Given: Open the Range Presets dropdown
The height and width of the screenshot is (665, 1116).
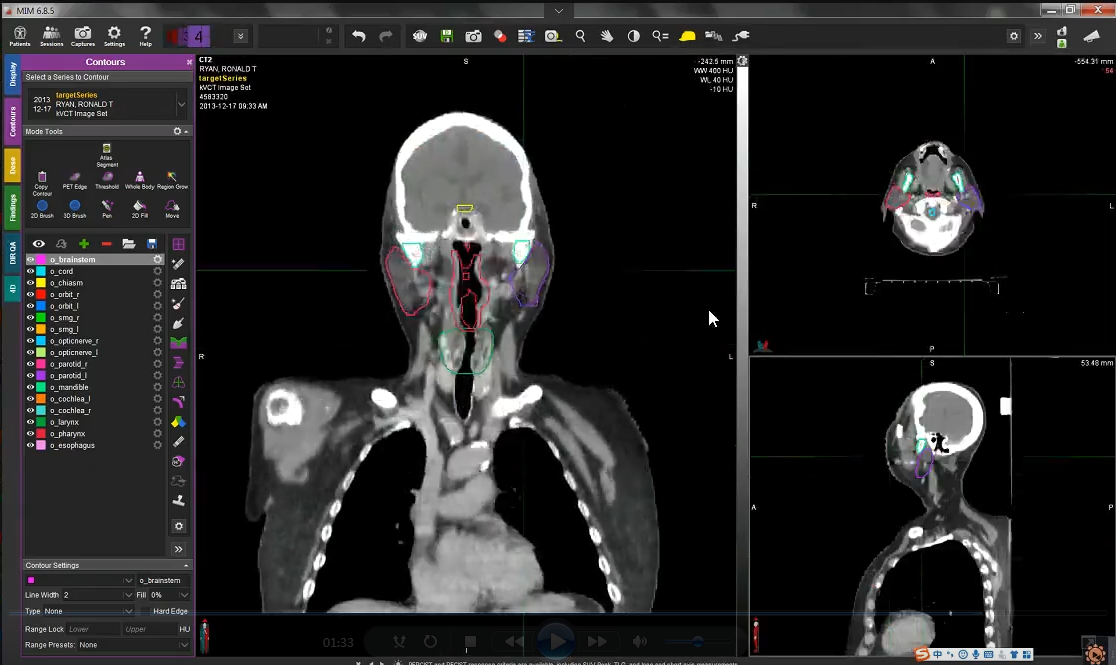Looking at the screenshot, I should pyautogui.click(x=183, y=645).
